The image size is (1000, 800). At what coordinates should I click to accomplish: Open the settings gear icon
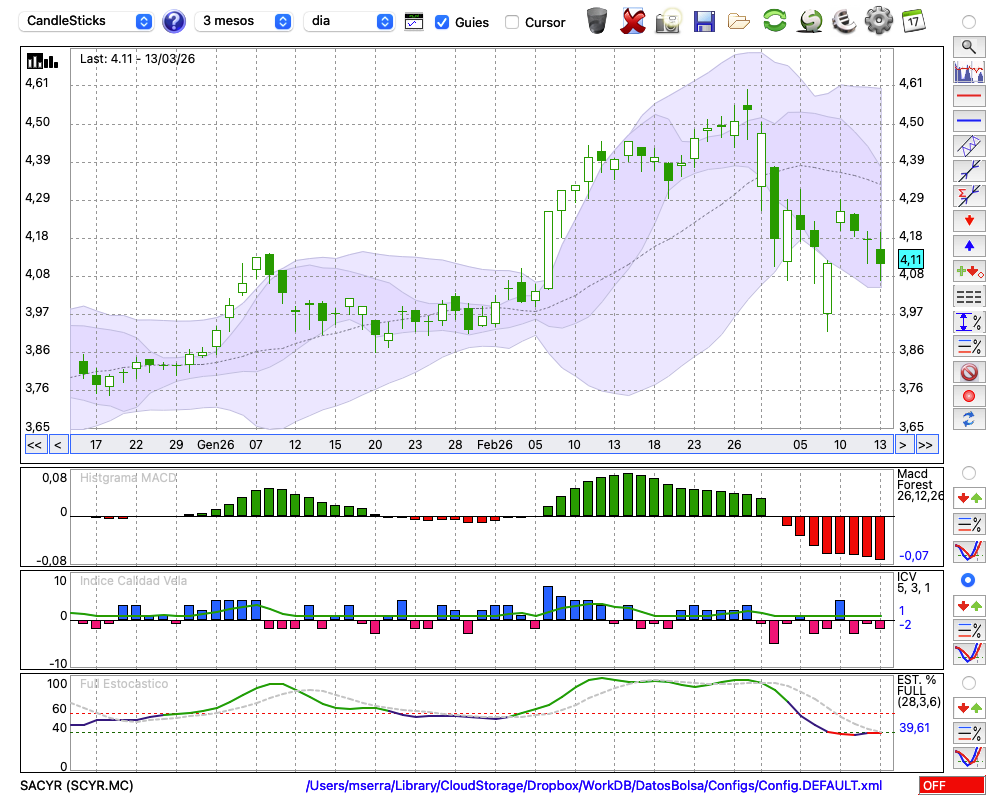pos(878,21)
